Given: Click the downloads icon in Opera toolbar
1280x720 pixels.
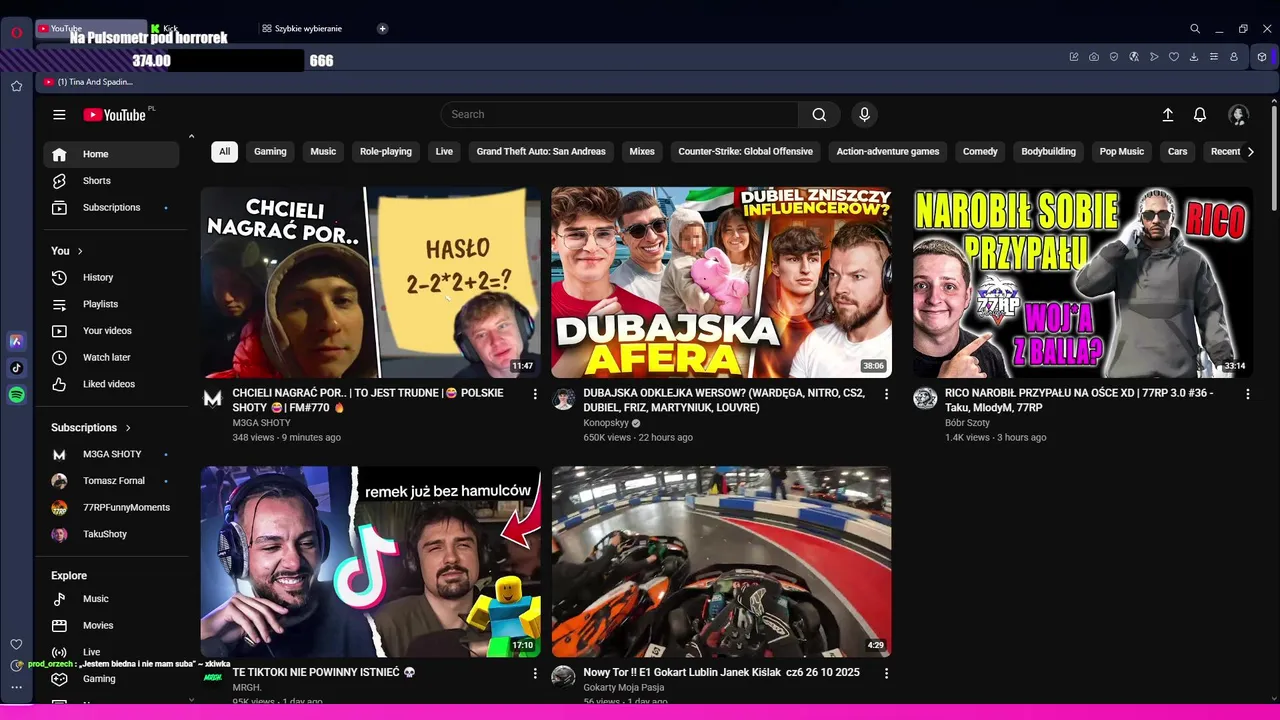Looking at the screenshot, I should click(1194, 57).
